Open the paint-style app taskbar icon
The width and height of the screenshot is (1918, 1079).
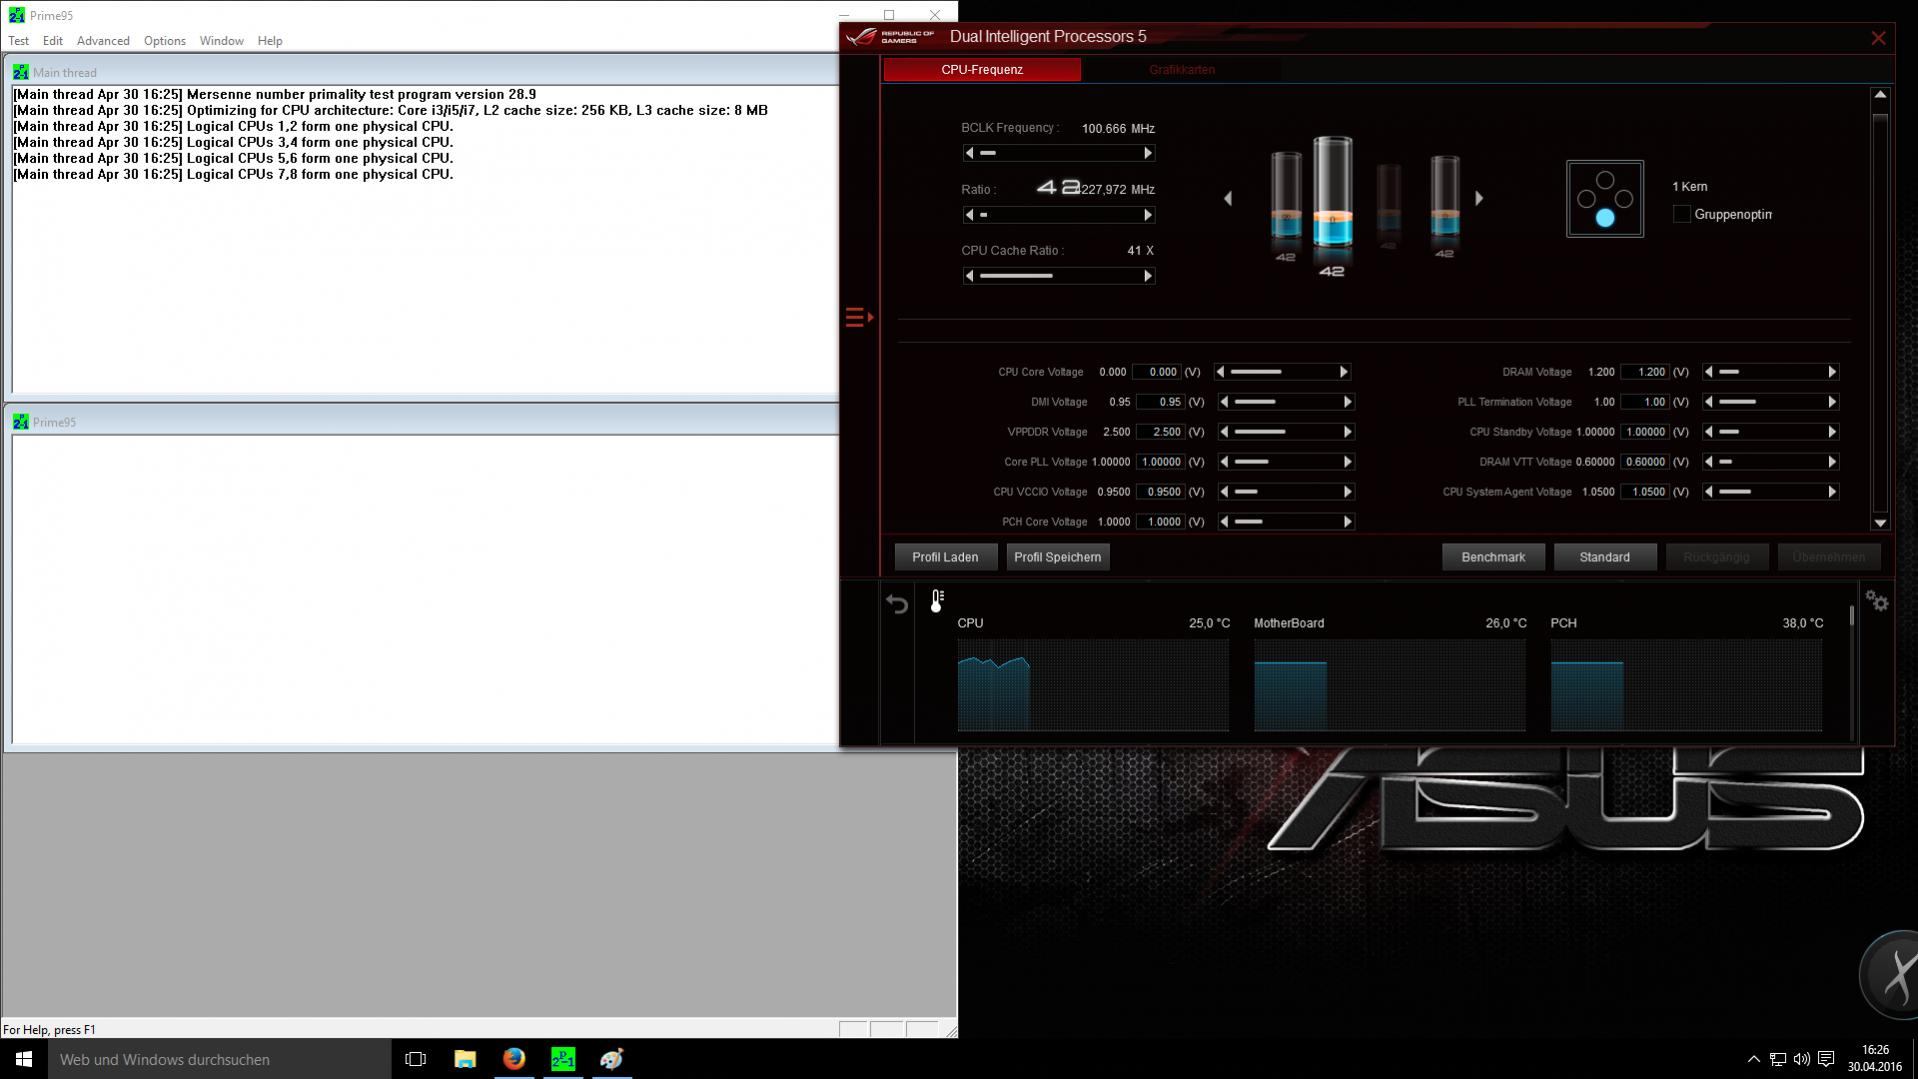click(612, 1059)
